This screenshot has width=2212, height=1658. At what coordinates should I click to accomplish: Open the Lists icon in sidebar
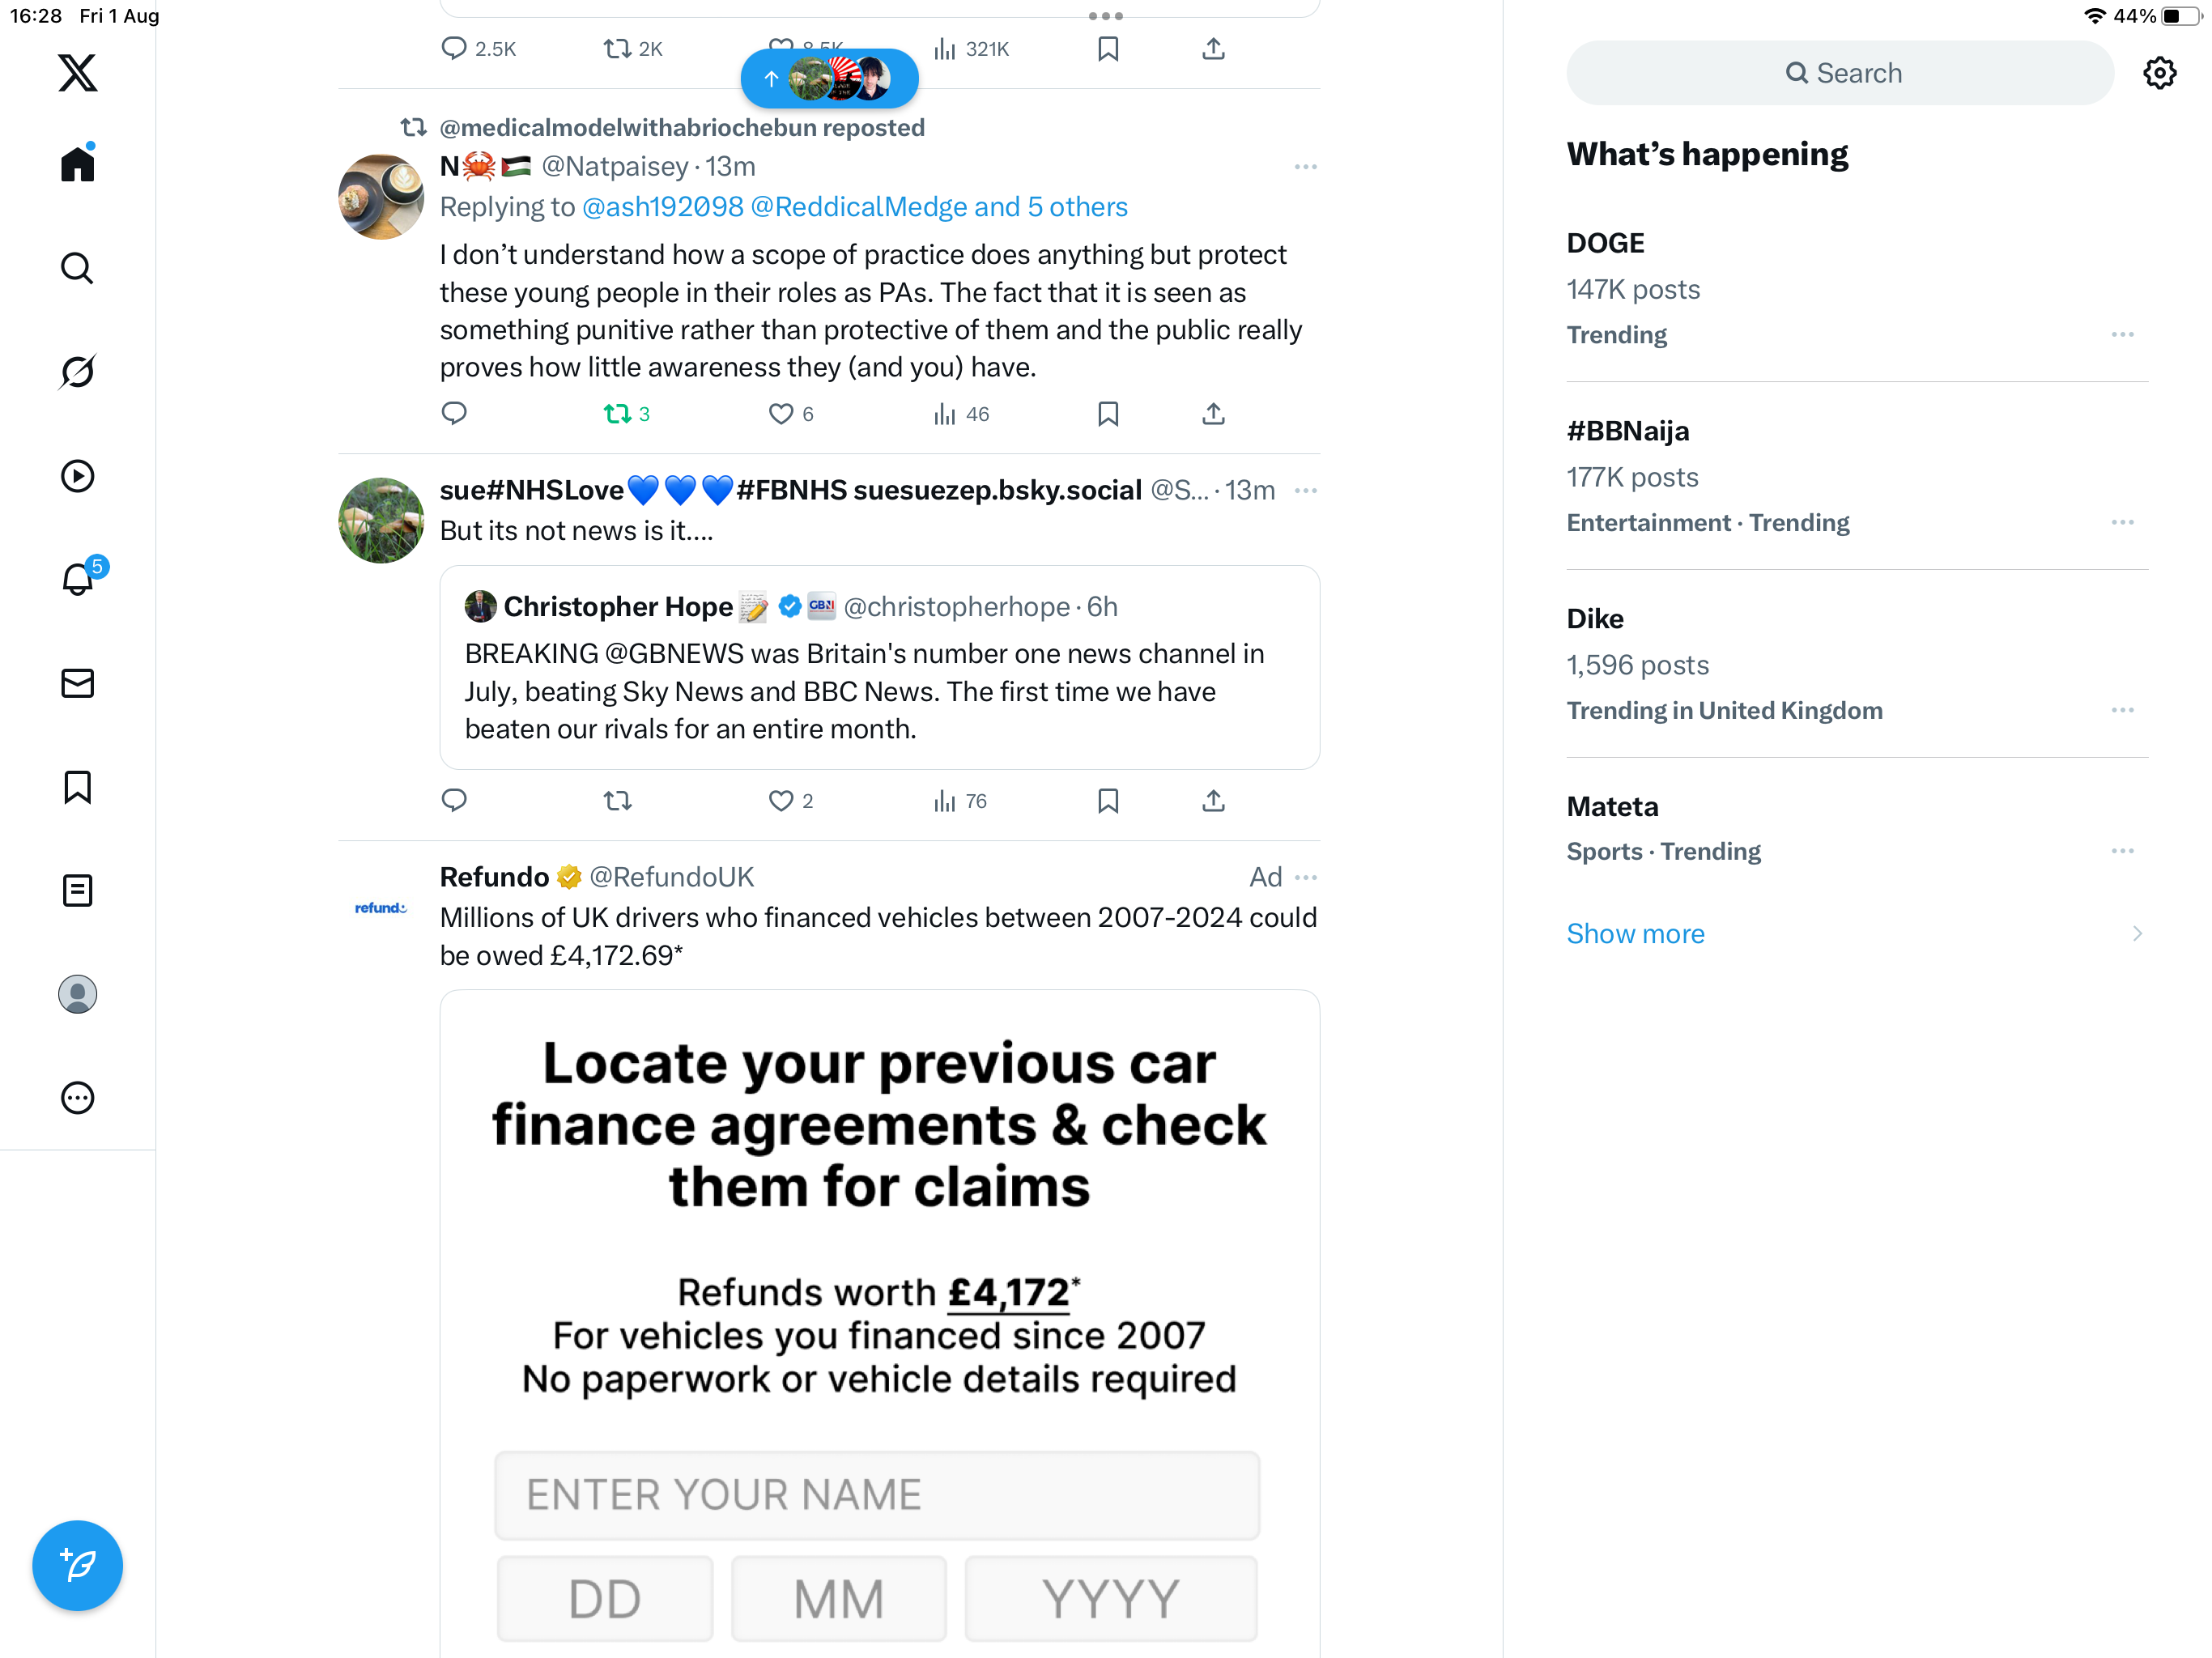(77, 890)
